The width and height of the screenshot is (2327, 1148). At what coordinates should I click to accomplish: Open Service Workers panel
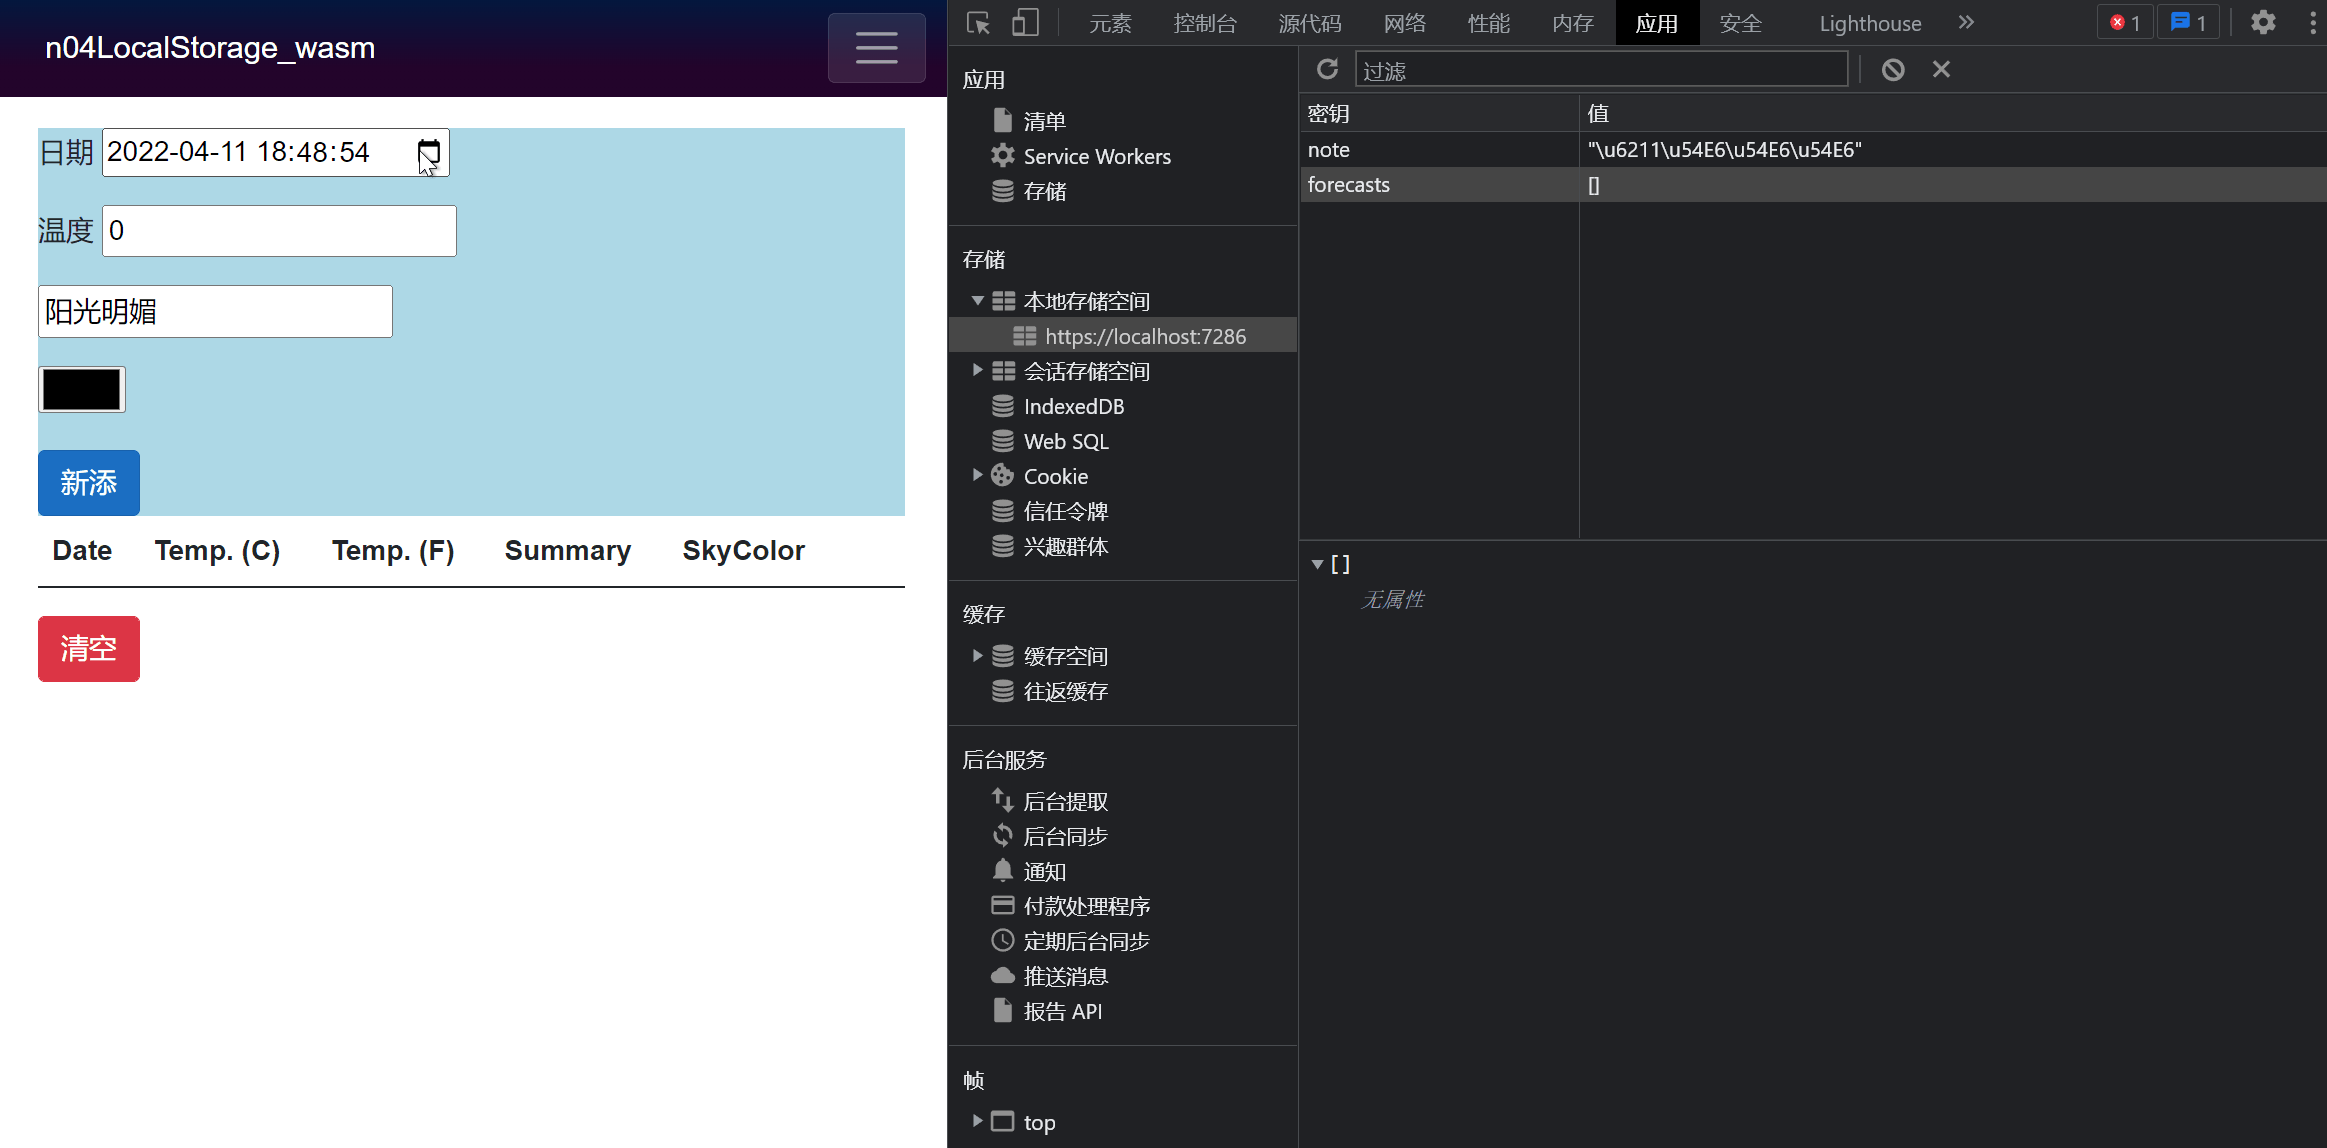click(1097, 156)
